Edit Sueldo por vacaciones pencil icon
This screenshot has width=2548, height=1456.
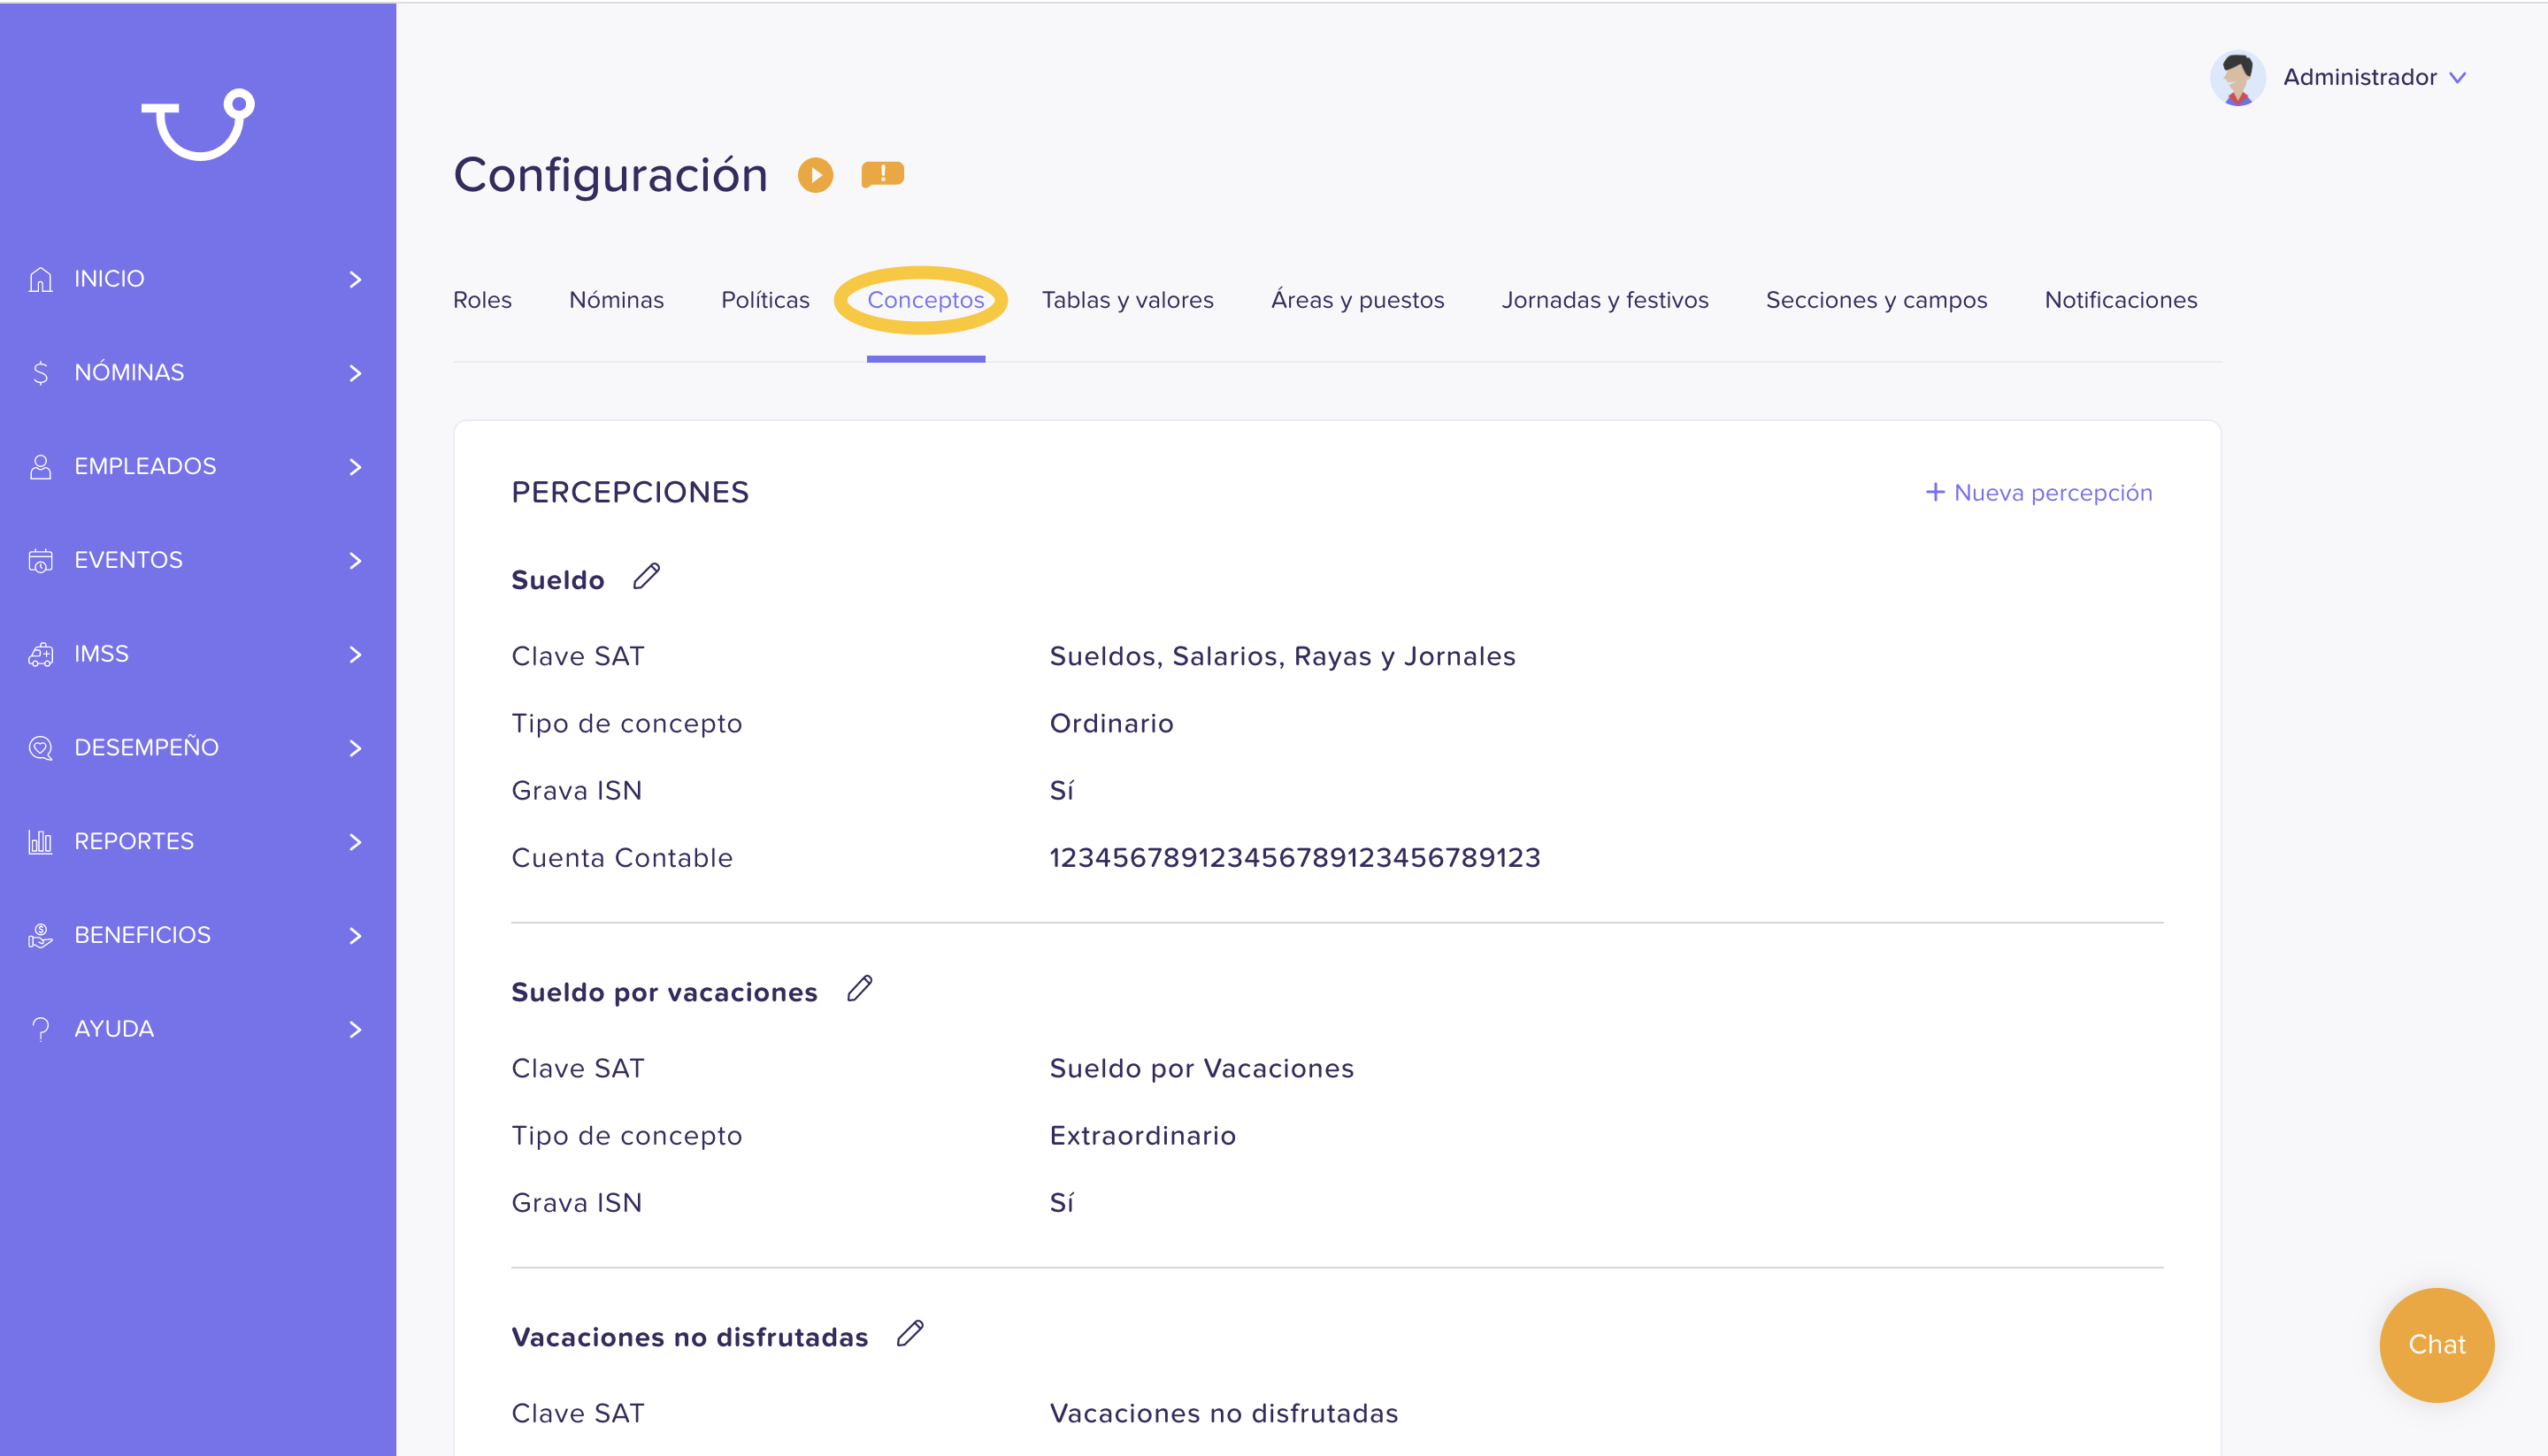(860, 989)
